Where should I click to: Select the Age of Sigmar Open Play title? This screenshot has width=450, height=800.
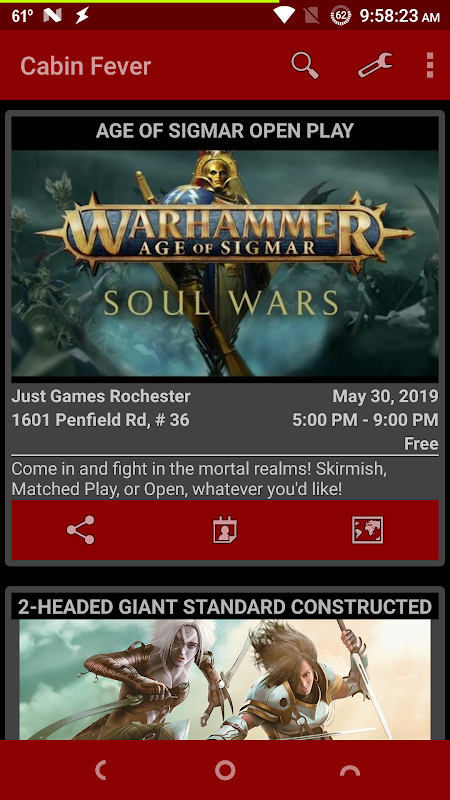[224, 131]
